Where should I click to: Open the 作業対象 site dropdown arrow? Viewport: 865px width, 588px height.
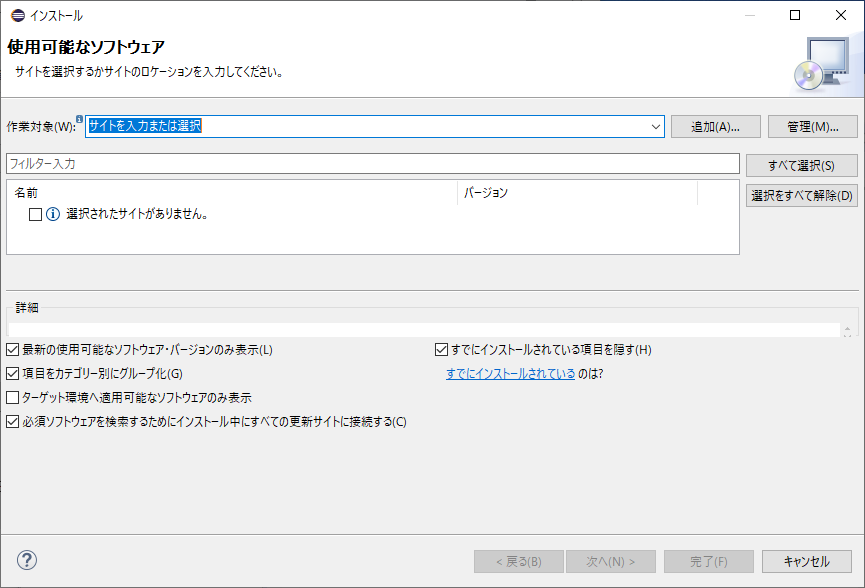tap(656, 127)
